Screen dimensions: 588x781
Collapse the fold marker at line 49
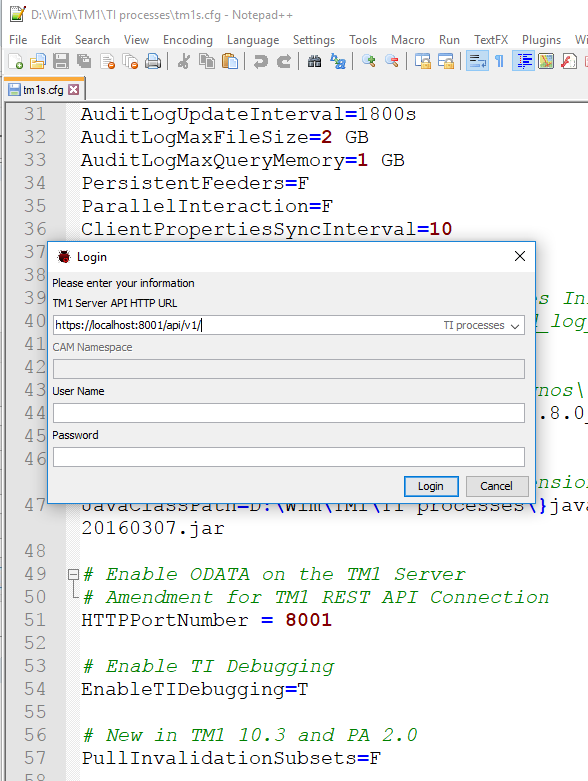(x=73, y=574)
